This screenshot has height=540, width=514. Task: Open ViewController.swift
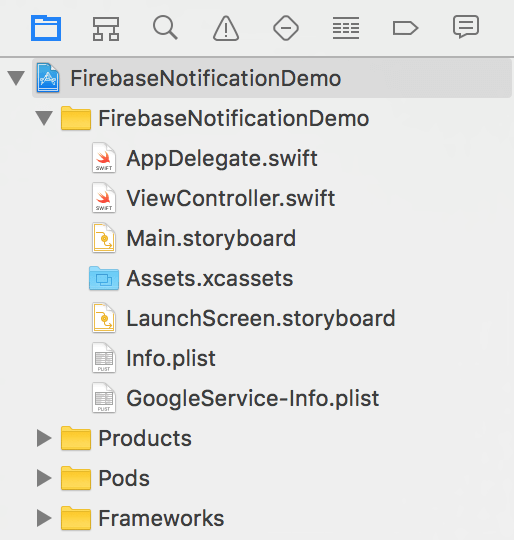pos(231,198)
